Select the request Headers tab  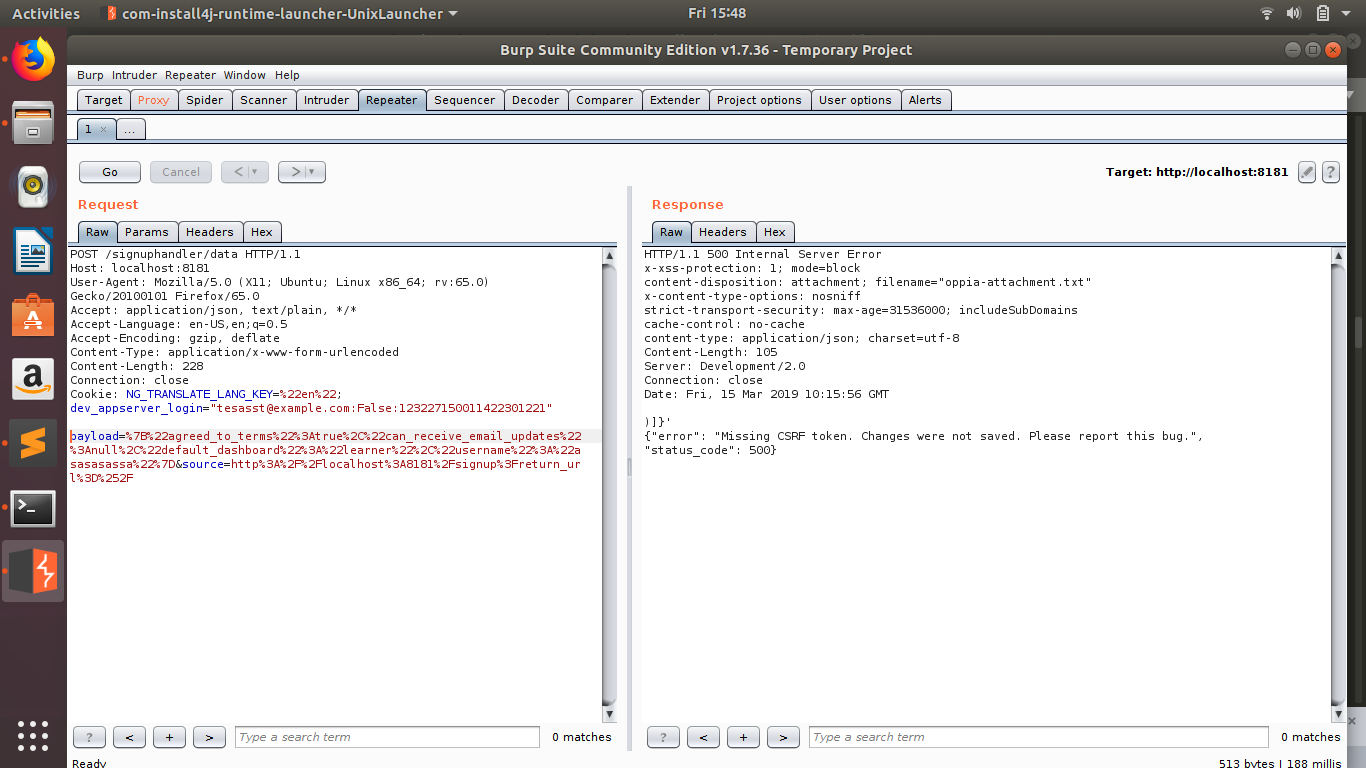point(210,232)
